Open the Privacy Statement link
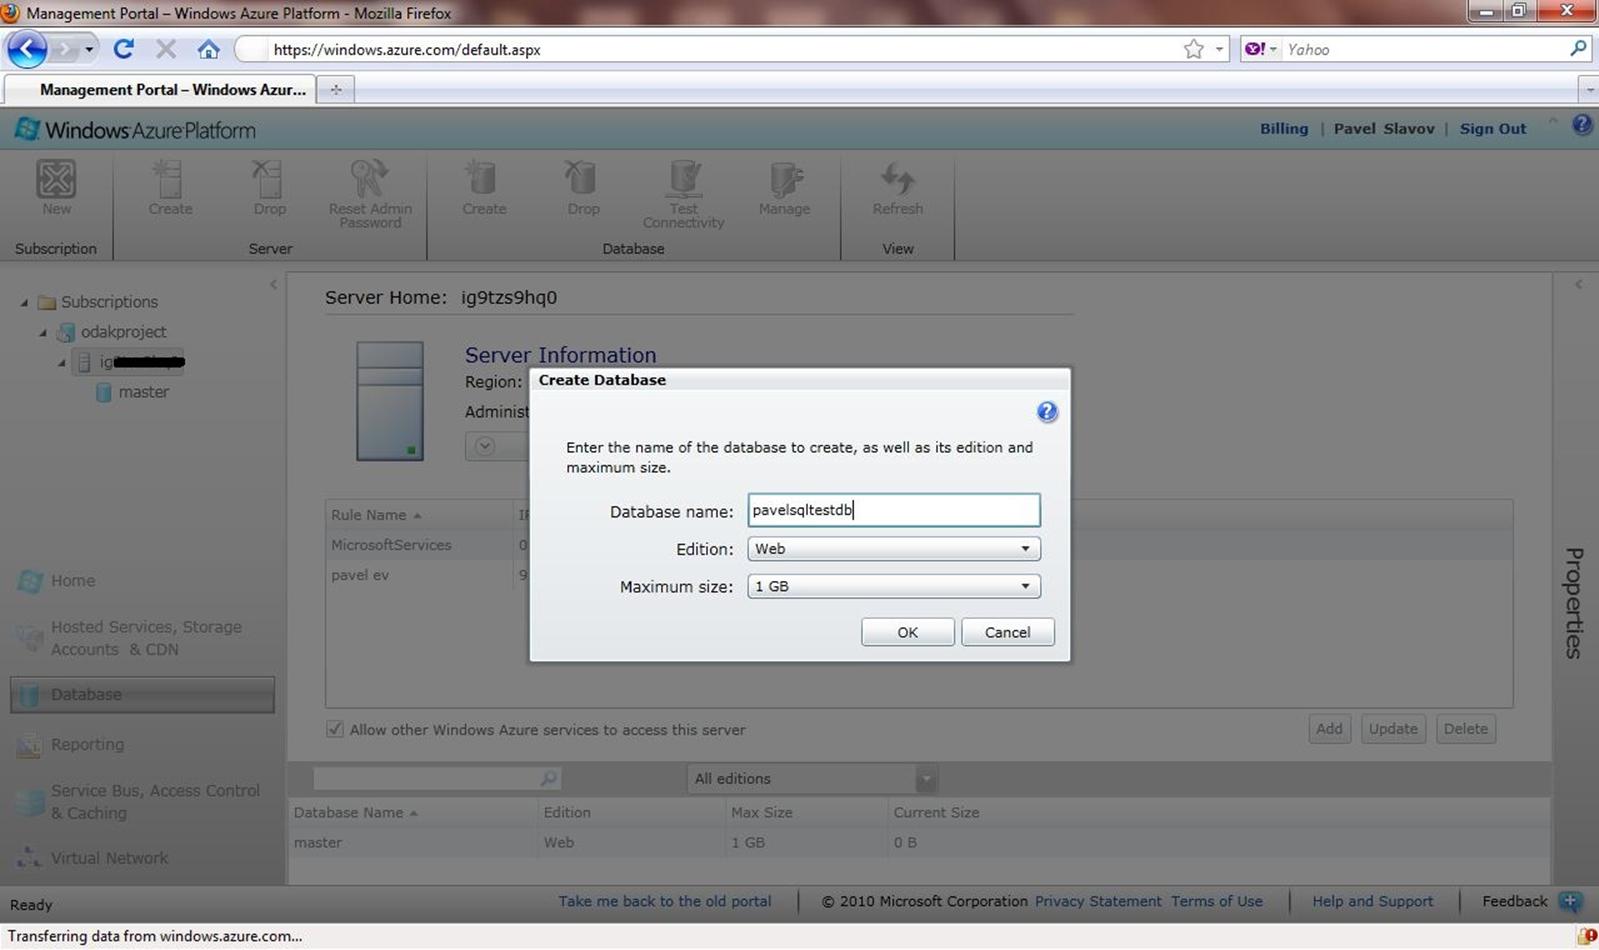1599x950 pixels. (1098, 901)
